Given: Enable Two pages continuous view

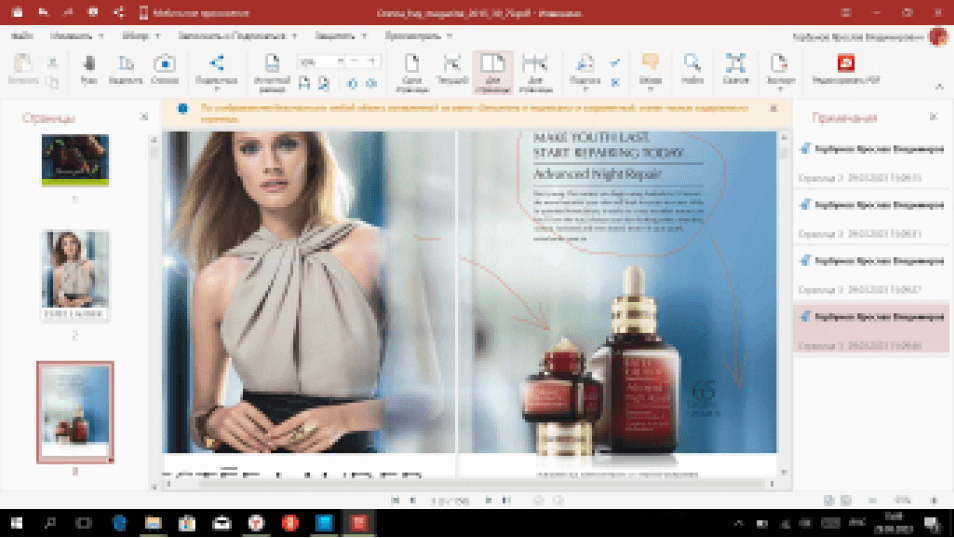Looking at the screenshot, I should [x=535, y=72].
